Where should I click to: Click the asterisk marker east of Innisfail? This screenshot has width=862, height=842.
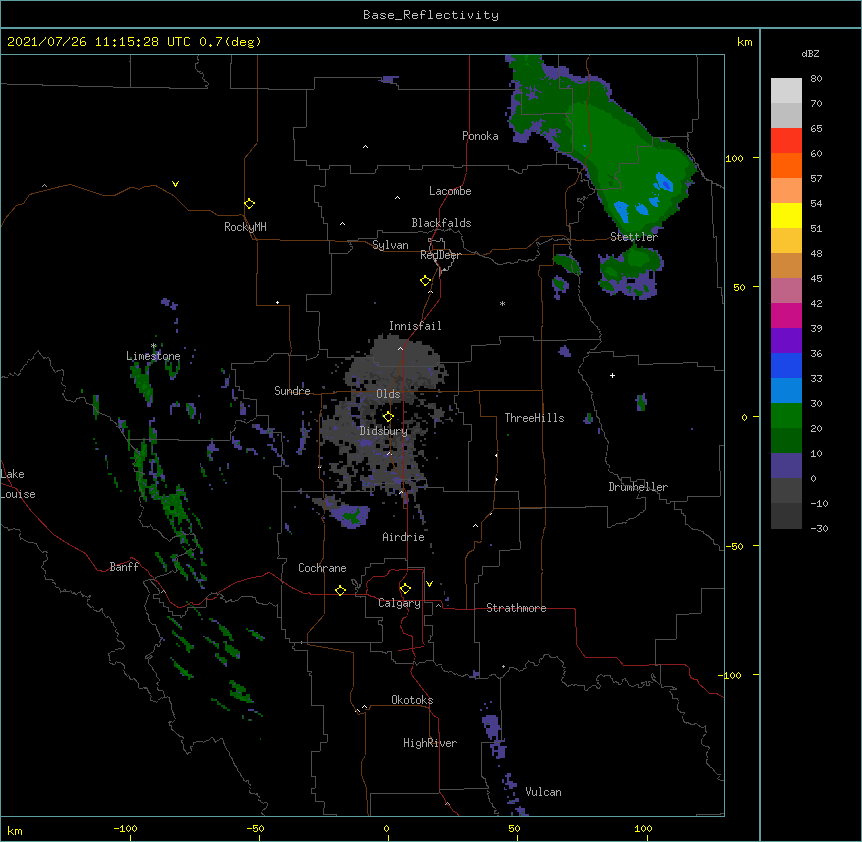(x=502, y=303)
